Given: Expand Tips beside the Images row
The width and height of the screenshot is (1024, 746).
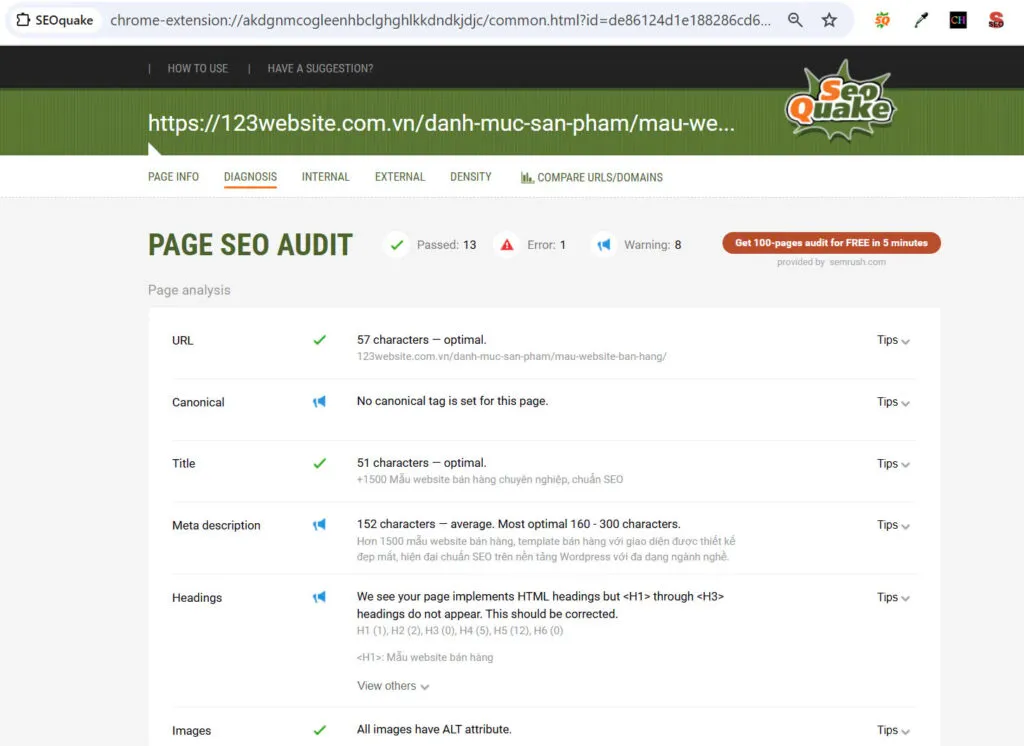Looking at the screenshot, I should pyautogui.click(x=889, y=730).
